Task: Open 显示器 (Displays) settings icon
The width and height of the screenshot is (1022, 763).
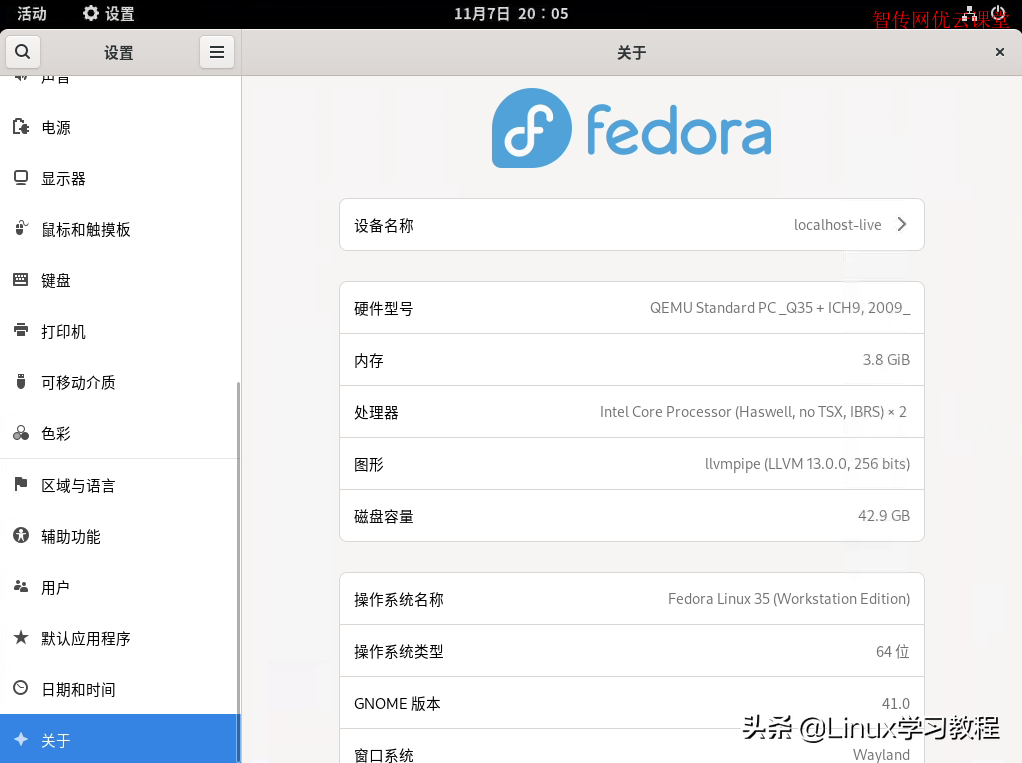Action: click(20, 178)
